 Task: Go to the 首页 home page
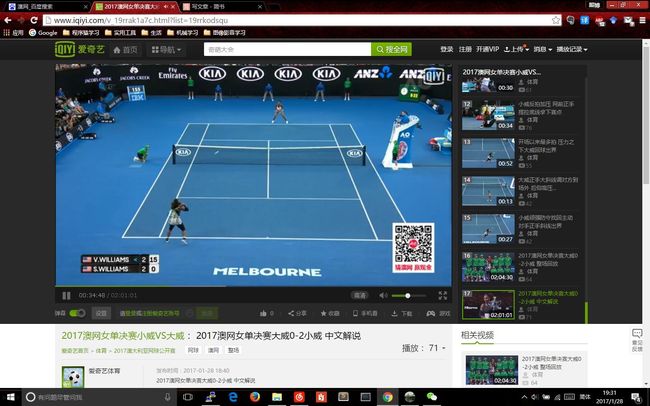(126, 50)
